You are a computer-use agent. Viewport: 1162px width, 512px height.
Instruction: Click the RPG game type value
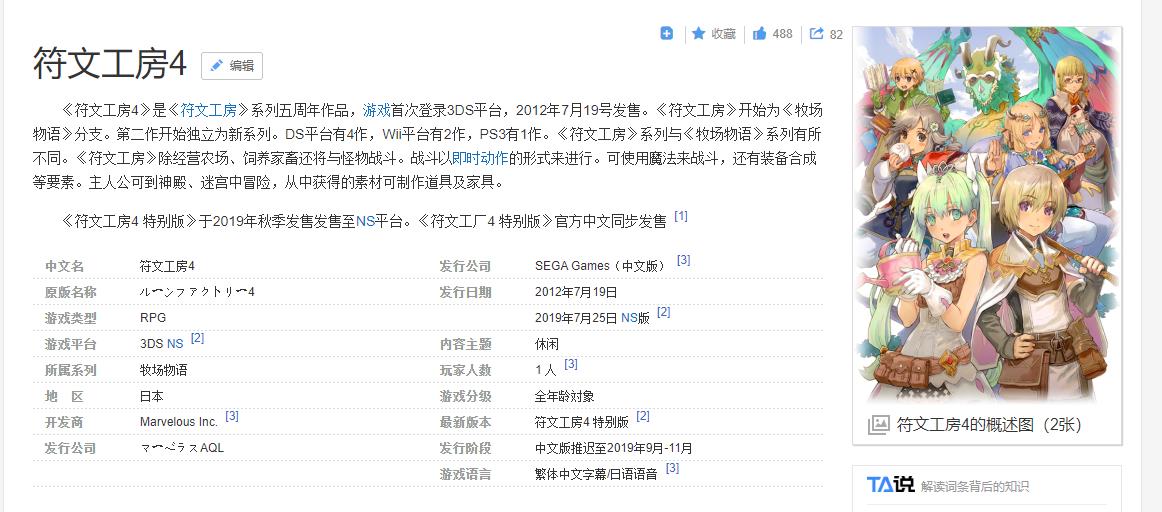(153, 319)
